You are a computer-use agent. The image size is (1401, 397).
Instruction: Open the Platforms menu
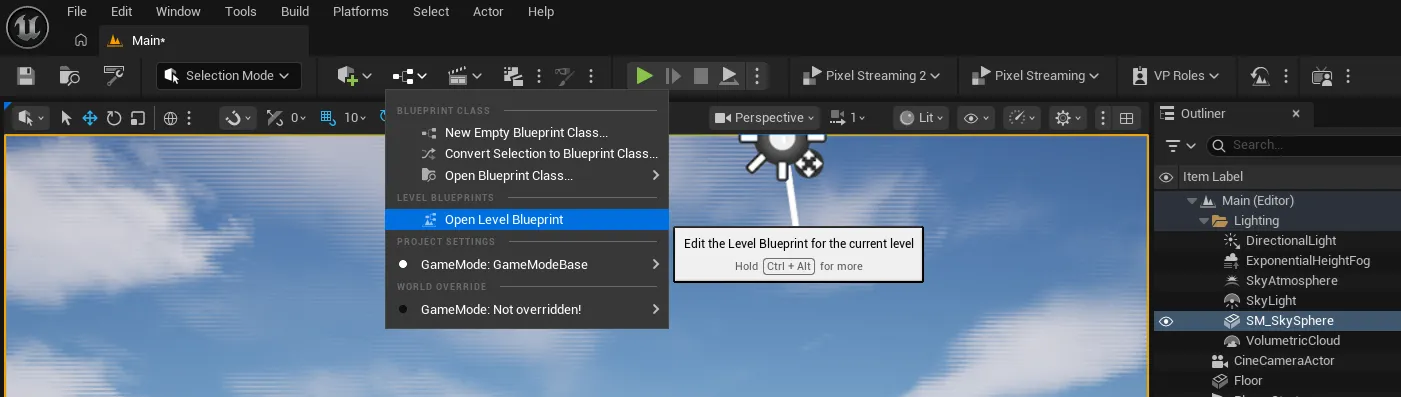361,11
